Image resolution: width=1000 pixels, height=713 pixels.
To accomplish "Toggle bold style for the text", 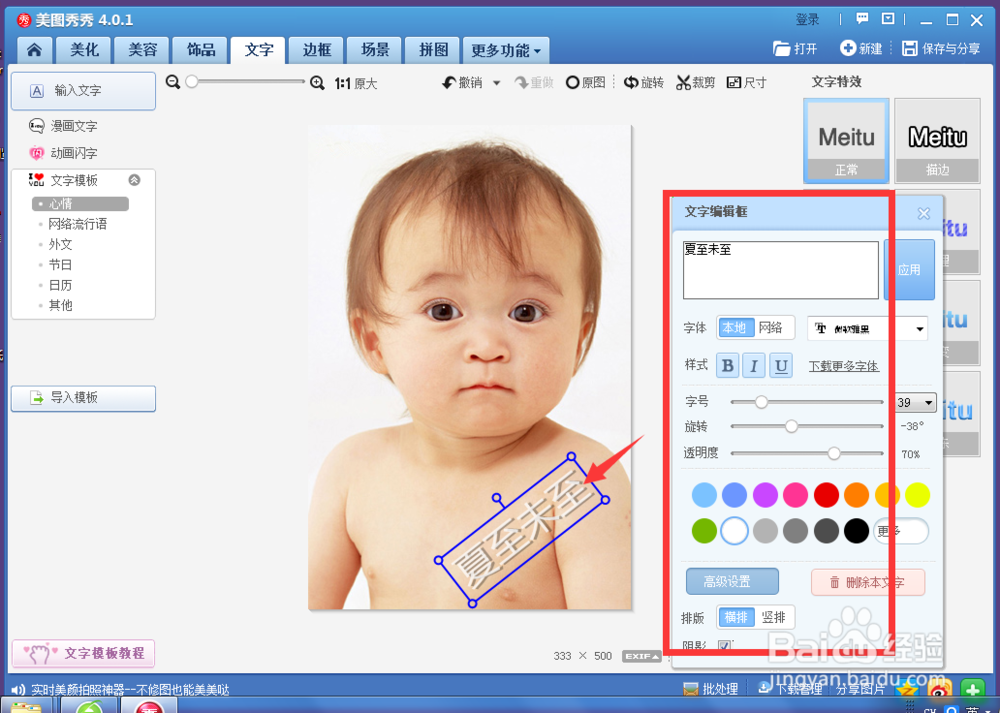I will [x=727, y=365].
